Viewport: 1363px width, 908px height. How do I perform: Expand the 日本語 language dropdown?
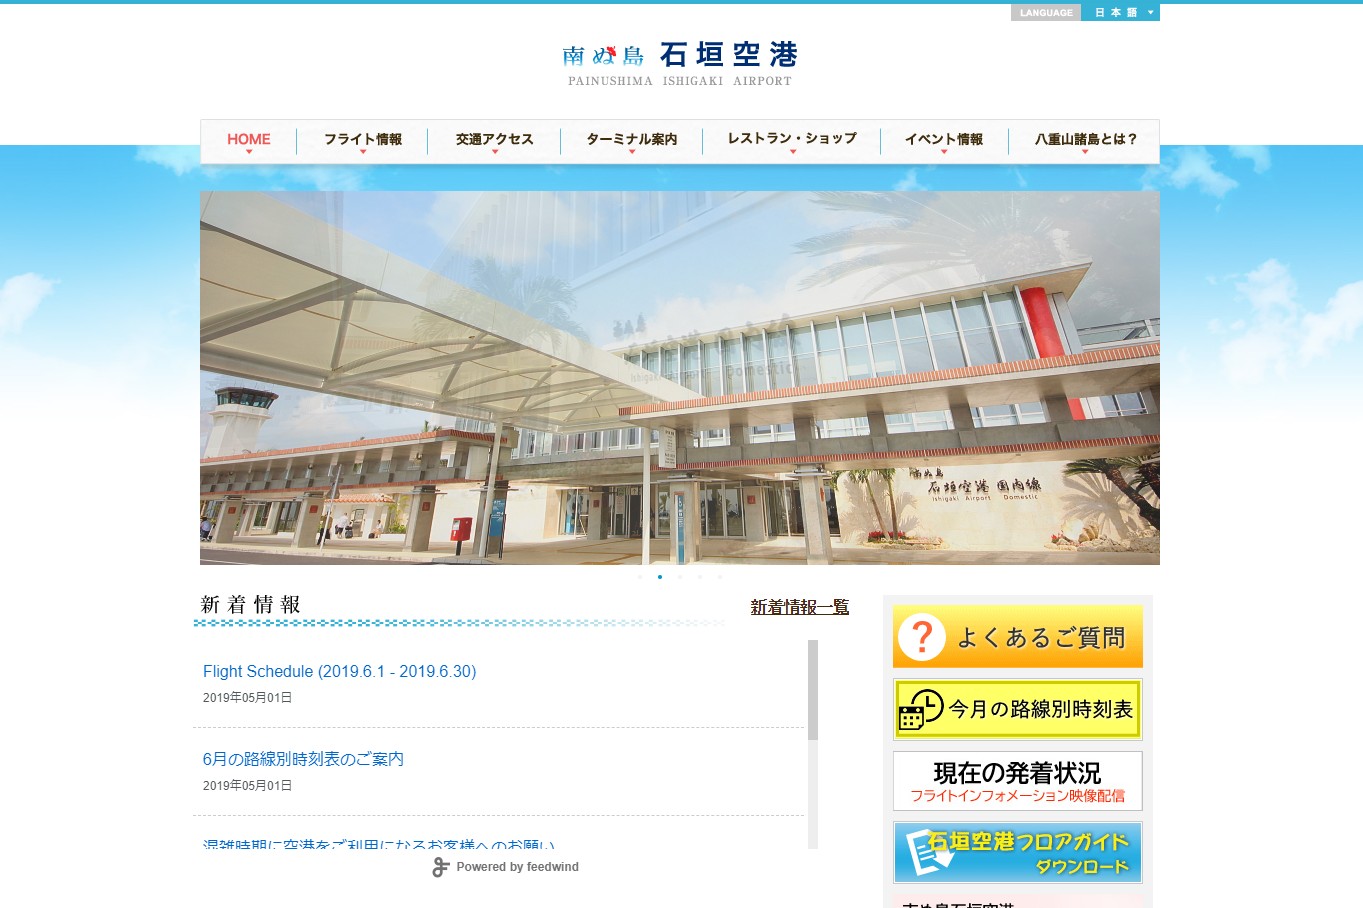[1121, 13]
